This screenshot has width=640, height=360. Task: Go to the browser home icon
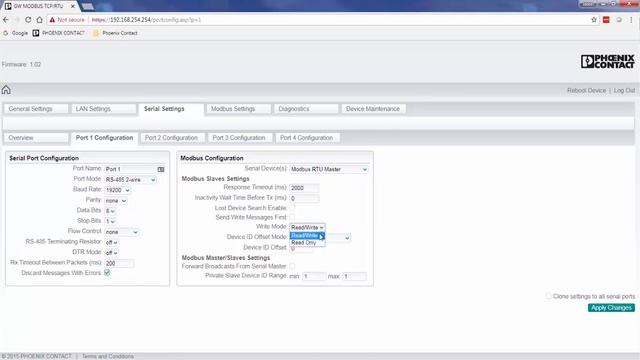(39, 20)
